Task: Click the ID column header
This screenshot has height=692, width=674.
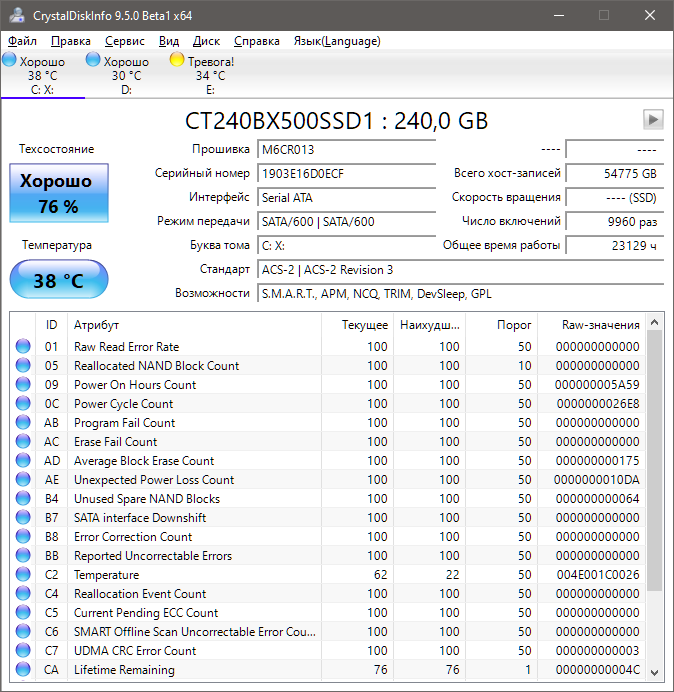Action: [x=51, y=325]
